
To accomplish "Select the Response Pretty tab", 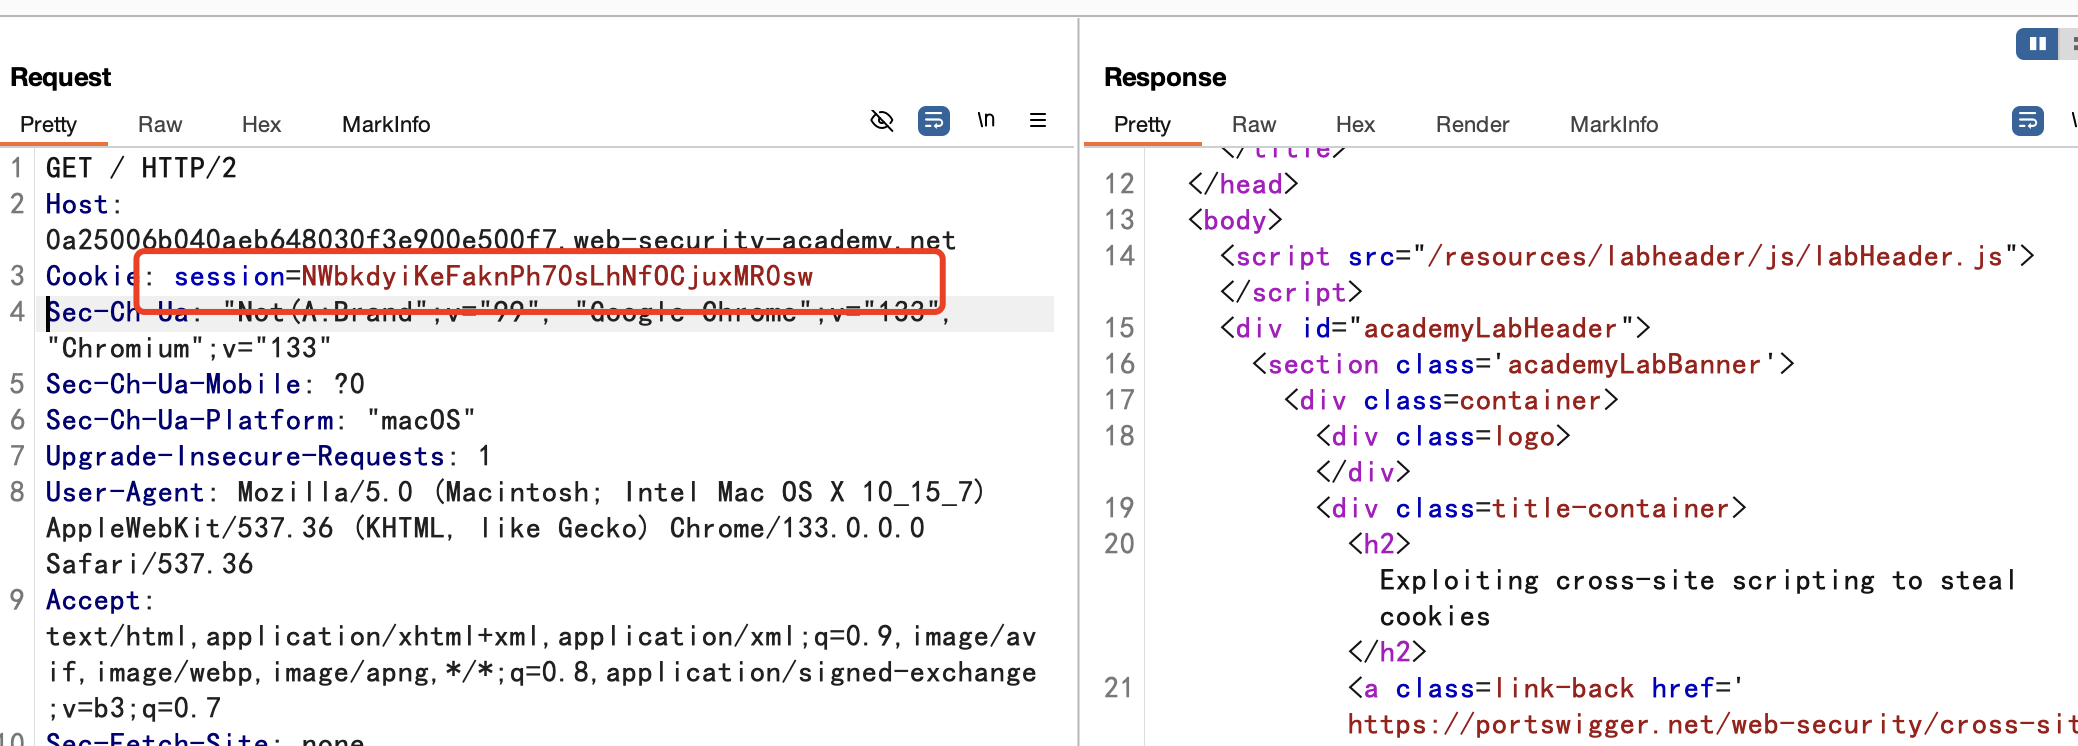I will (x=1142, y=124).
